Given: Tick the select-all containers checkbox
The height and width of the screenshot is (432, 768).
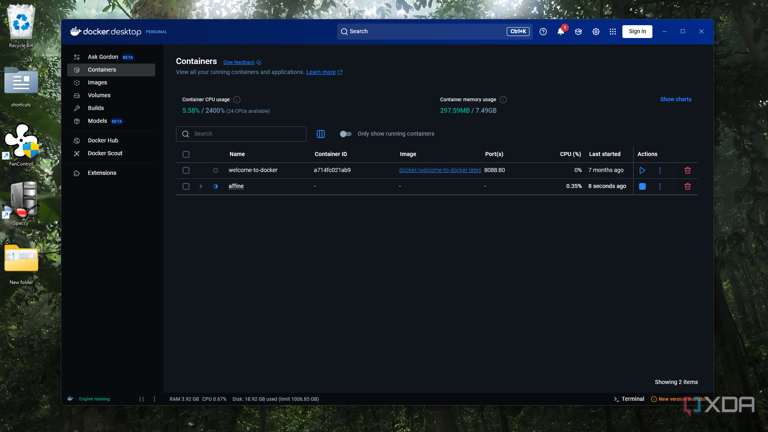Looking at the screenshot, I should click(186, 154).
